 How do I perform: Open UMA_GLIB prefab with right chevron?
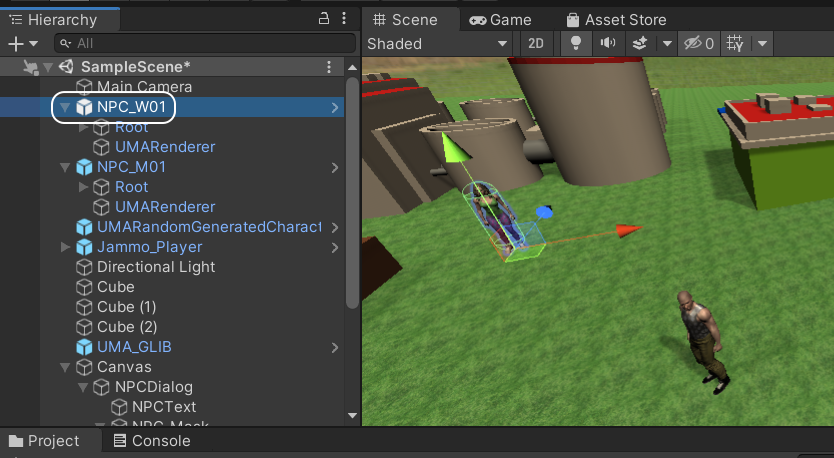335,348
